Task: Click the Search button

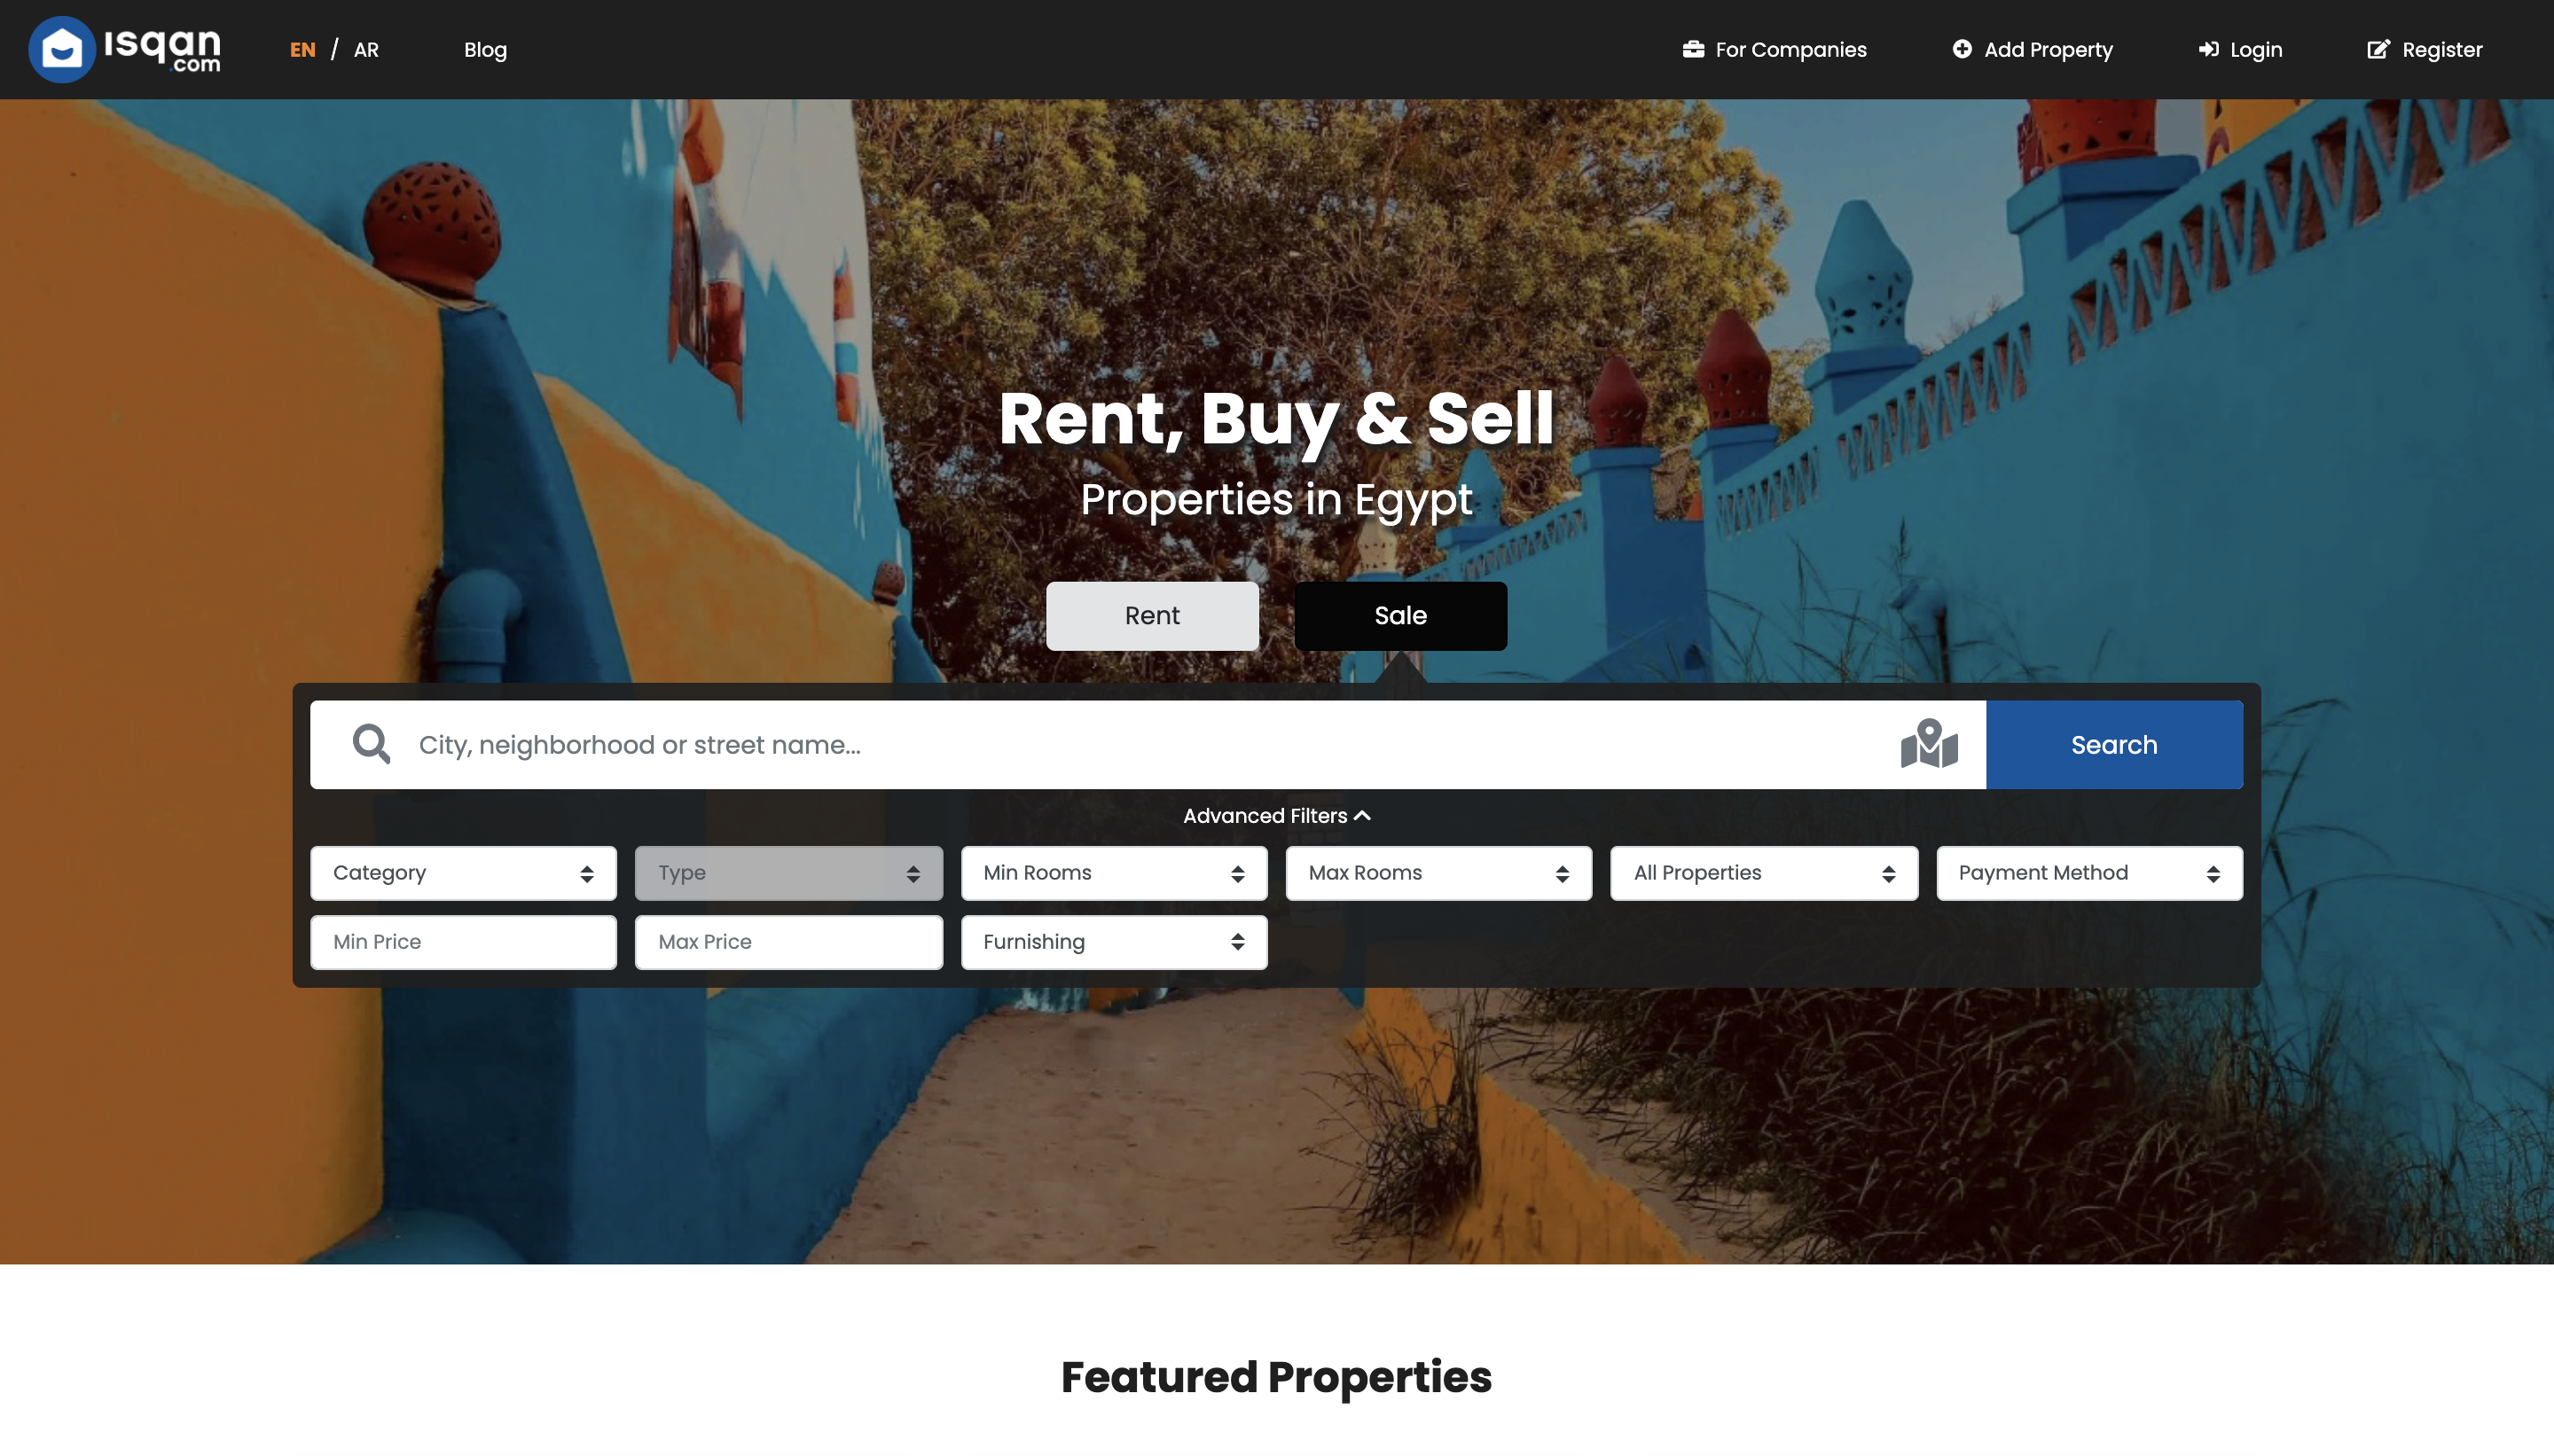Action: 2114,744
